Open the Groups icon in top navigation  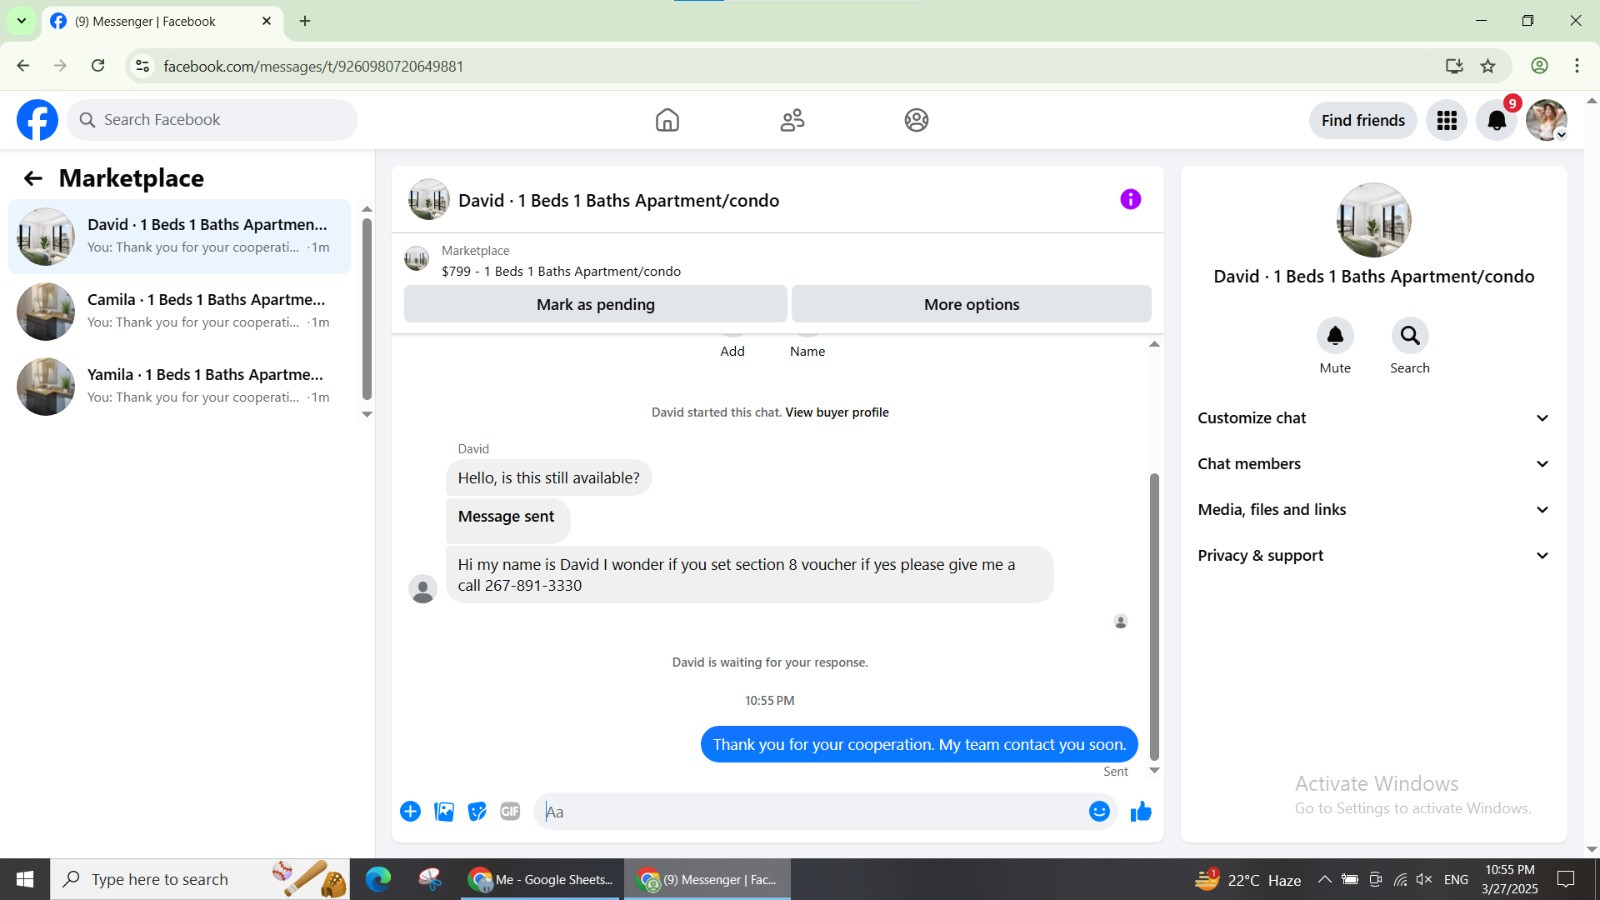[x=916, y=120]
